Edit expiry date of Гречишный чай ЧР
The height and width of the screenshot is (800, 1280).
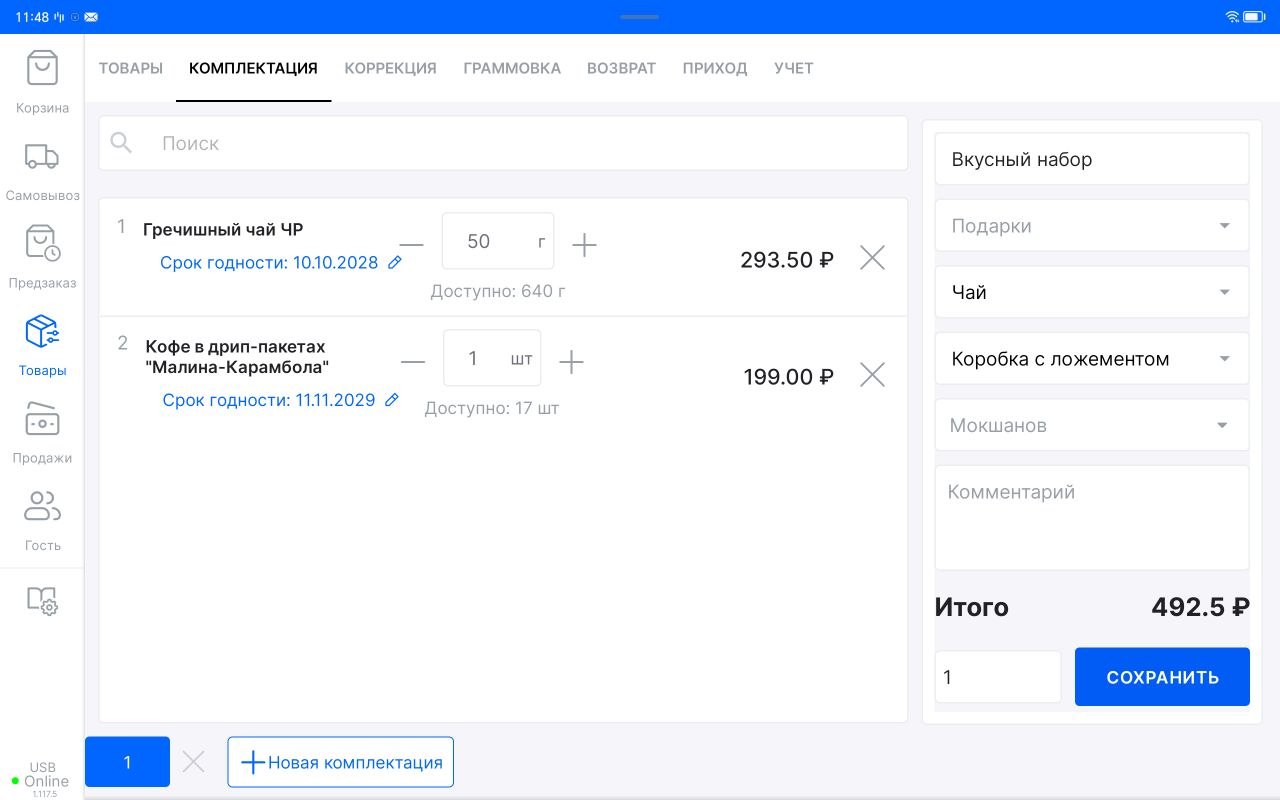click(394, 262)
